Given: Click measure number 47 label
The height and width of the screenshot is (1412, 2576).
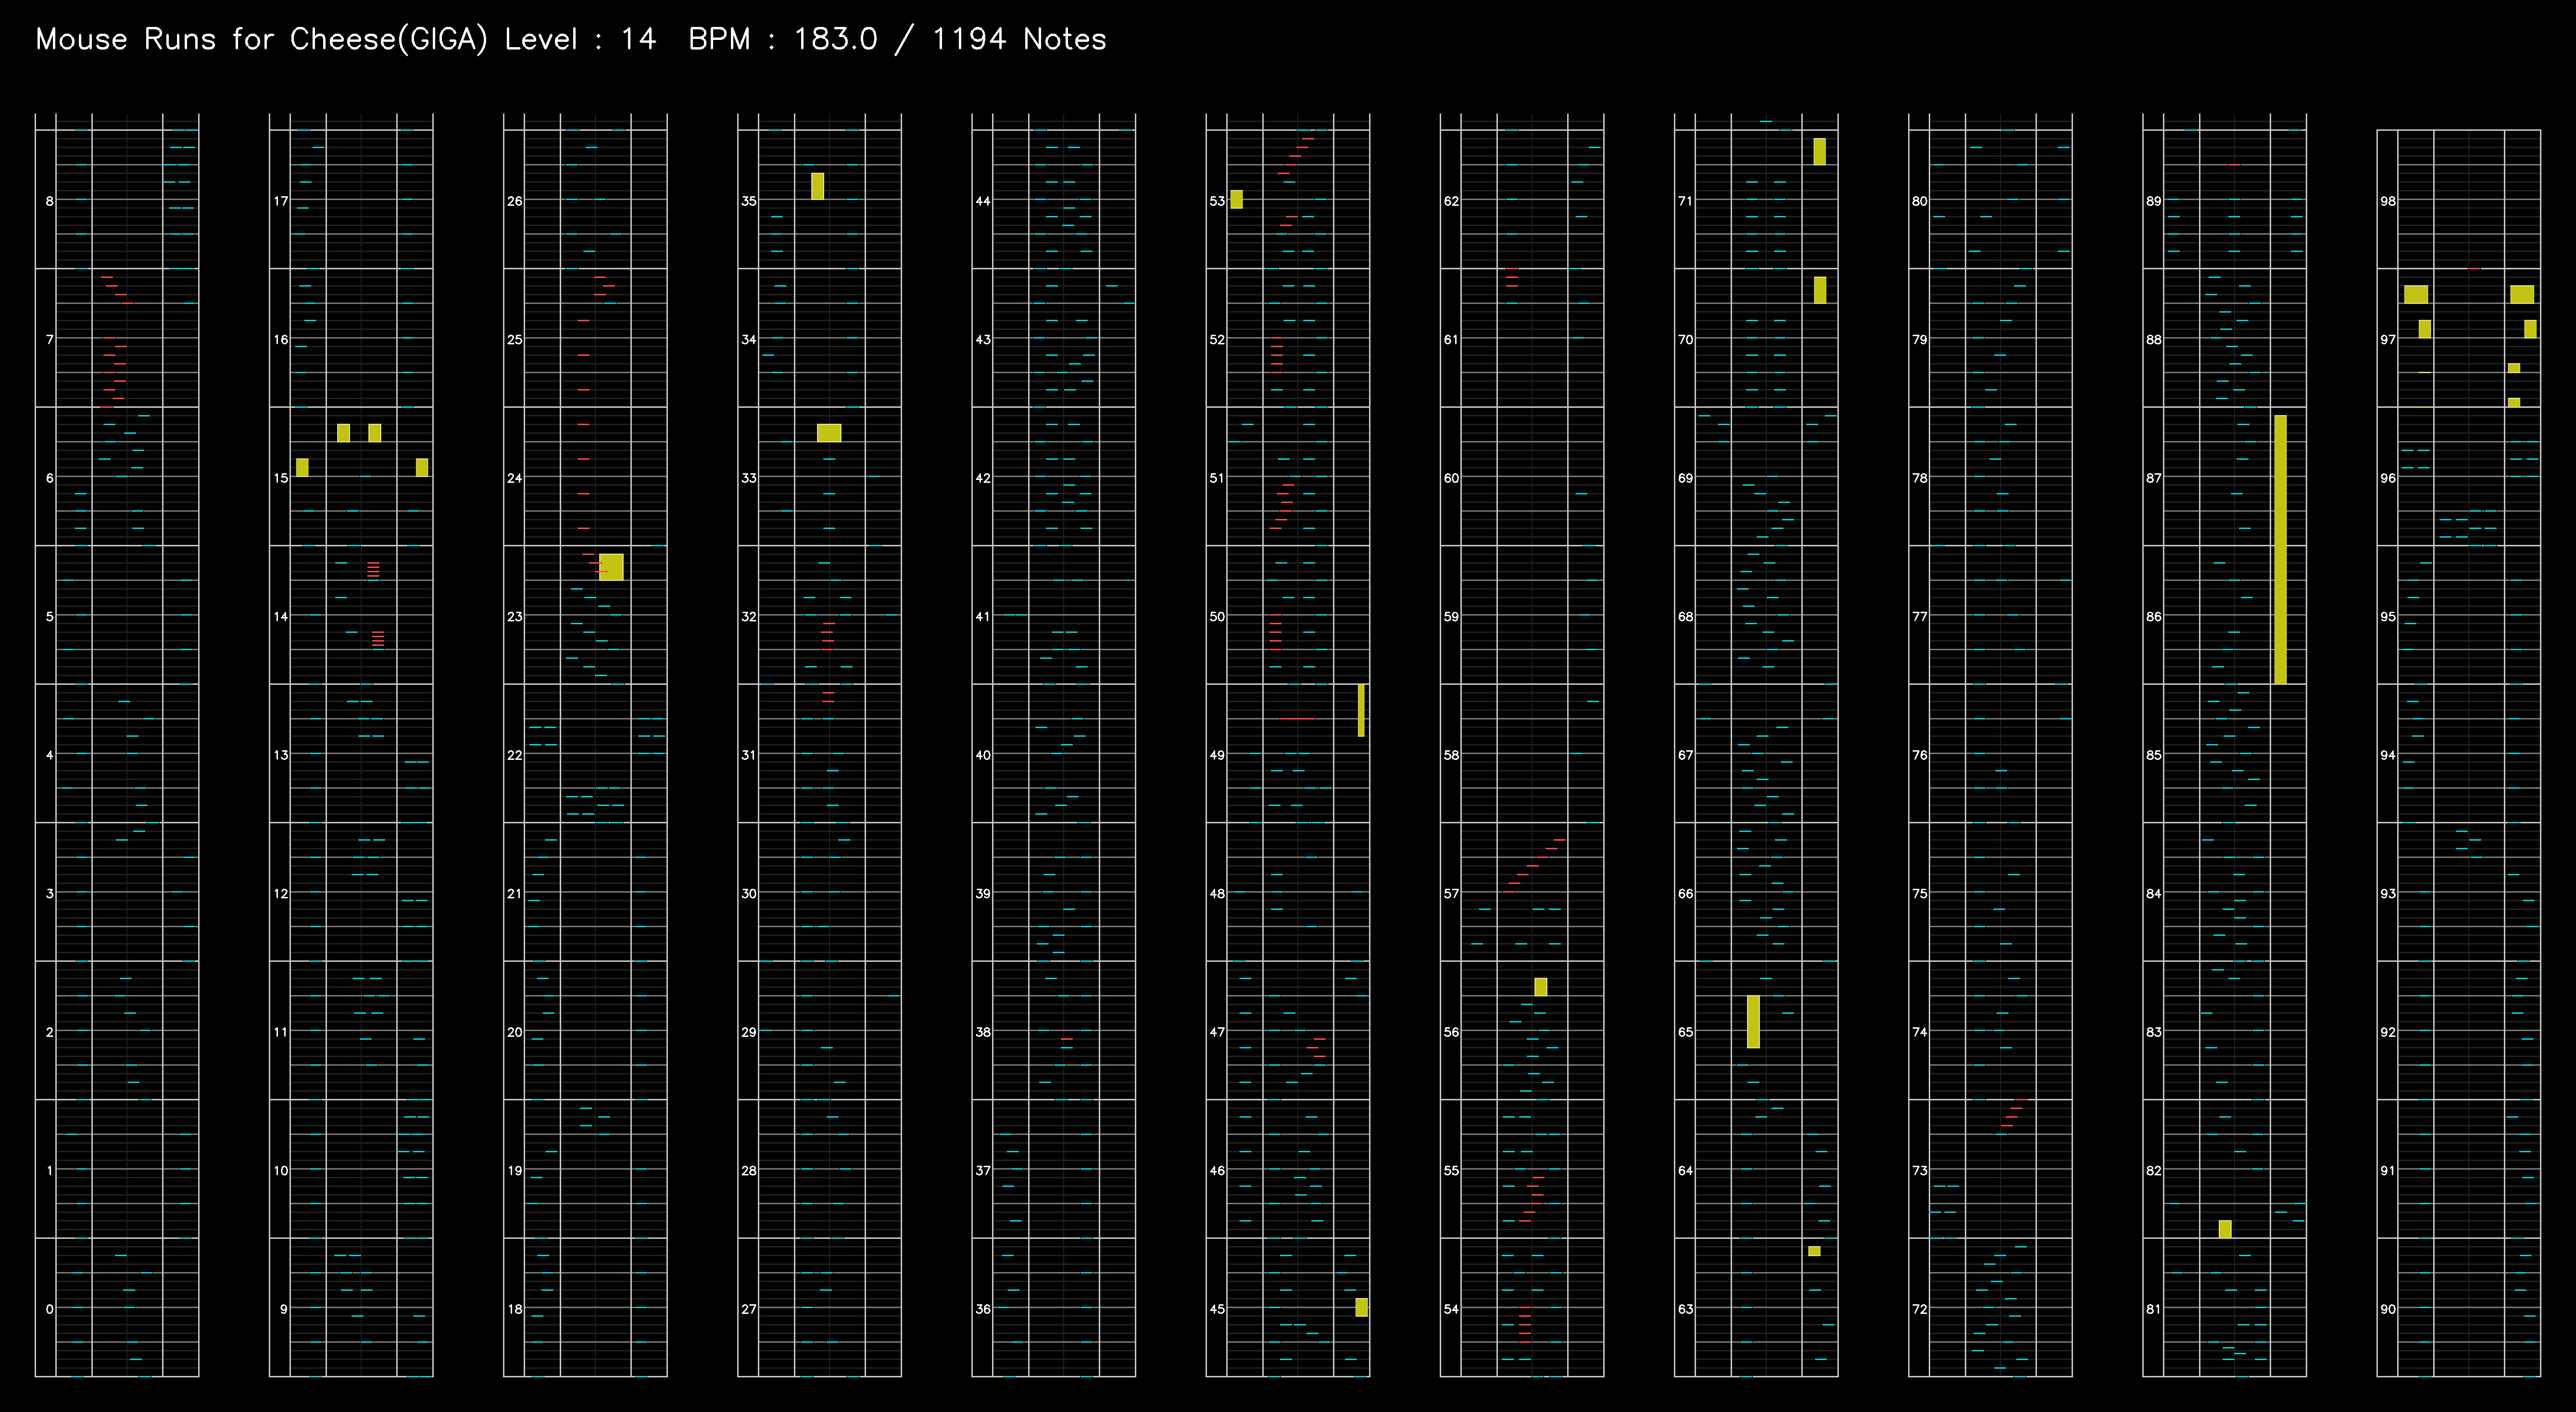Looking at the screenshot, I should pyautogui.click(x=1217, y=1032).
